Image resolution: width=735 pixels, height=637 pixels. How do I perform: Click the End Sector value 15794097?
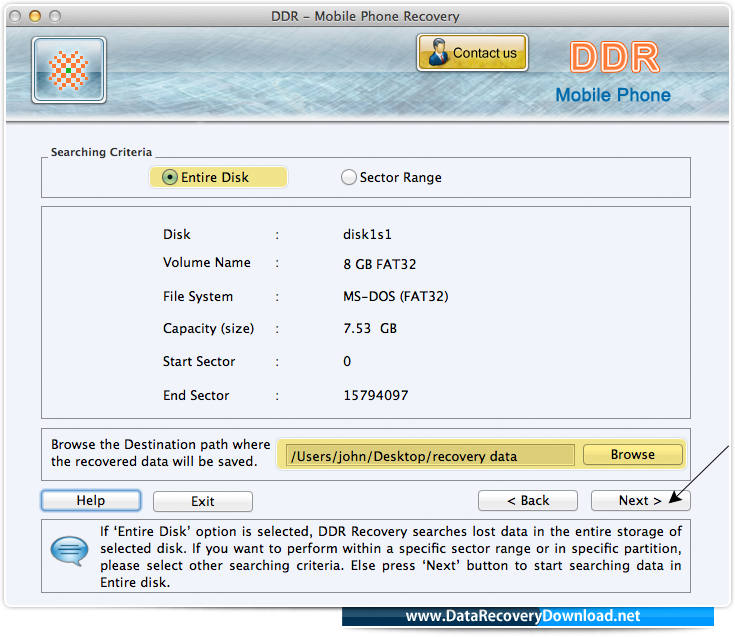[x=375, y=395]
